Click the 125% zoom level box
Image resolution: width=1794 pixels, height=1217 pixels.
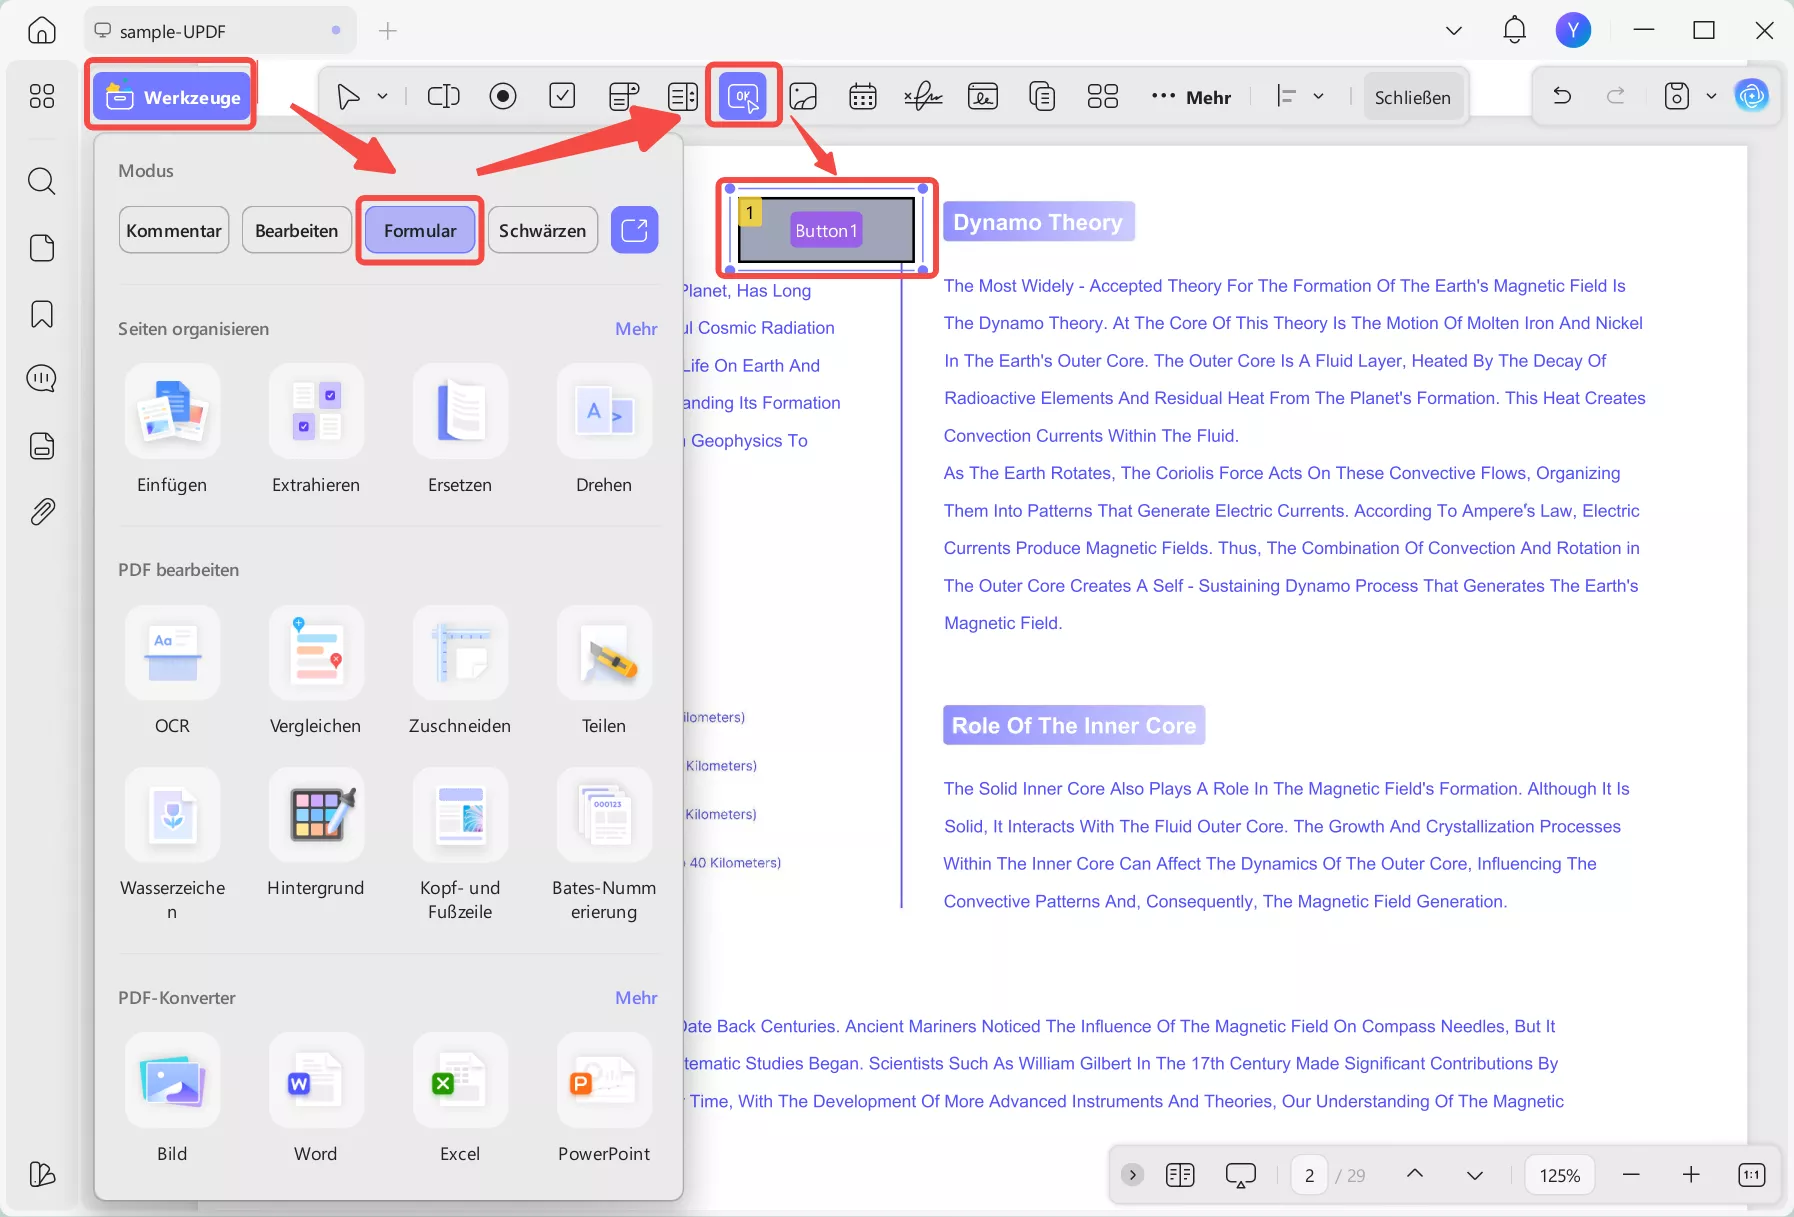click(1559, 1175)
